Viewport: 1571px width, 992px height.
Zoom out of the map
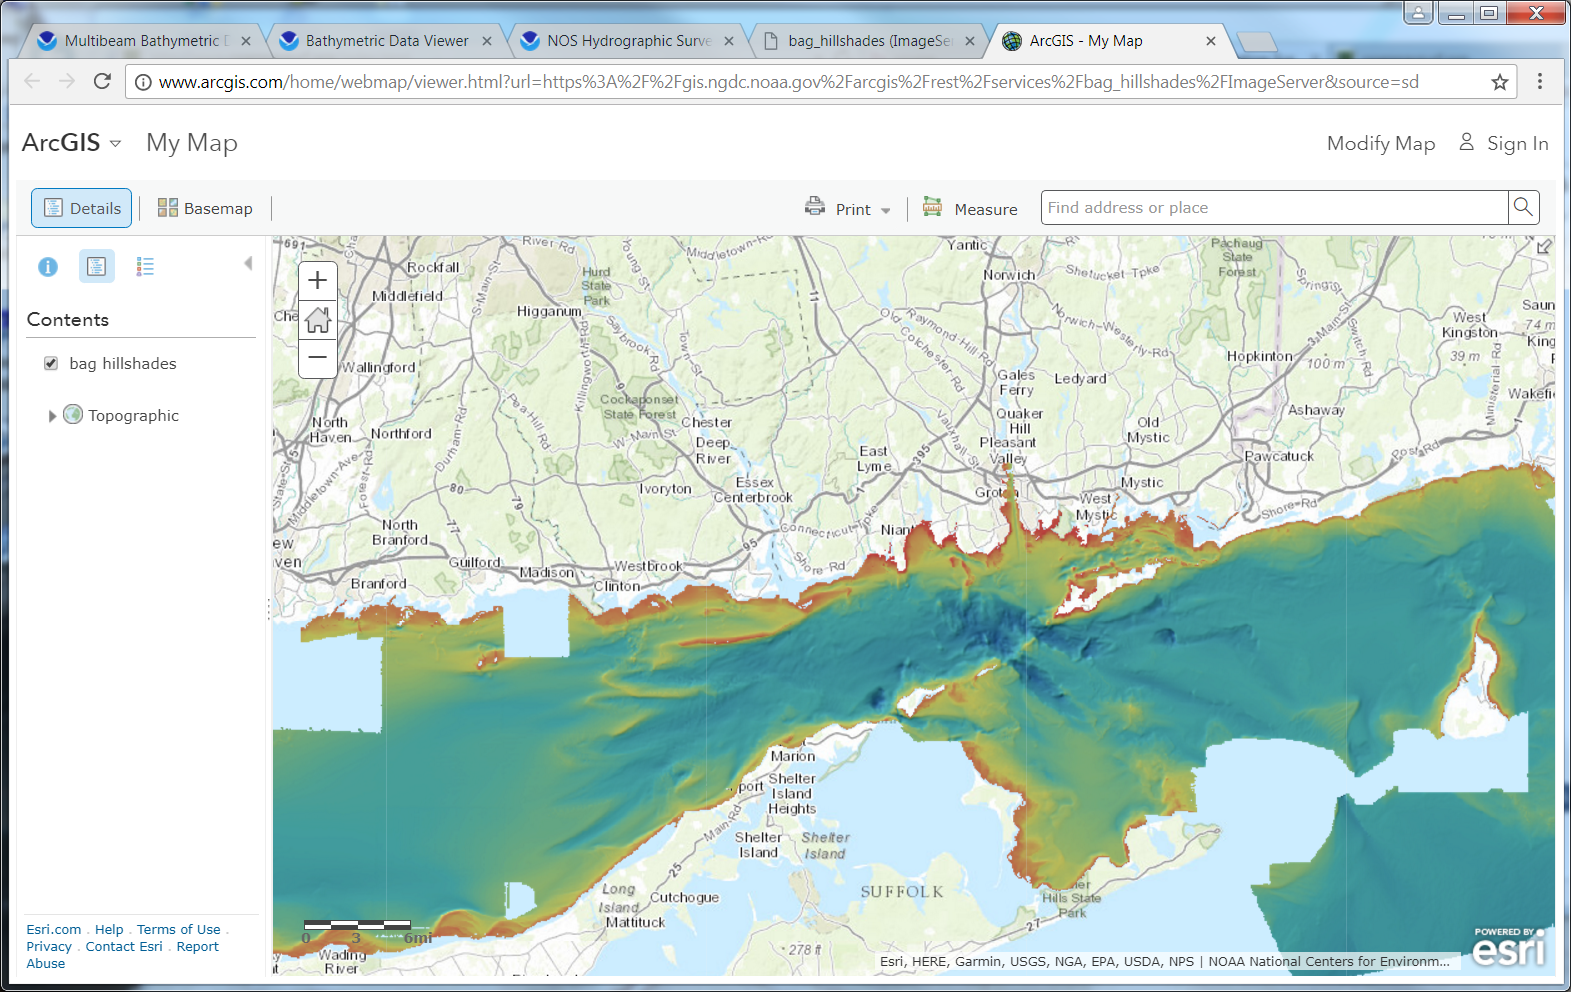point(317,357)
